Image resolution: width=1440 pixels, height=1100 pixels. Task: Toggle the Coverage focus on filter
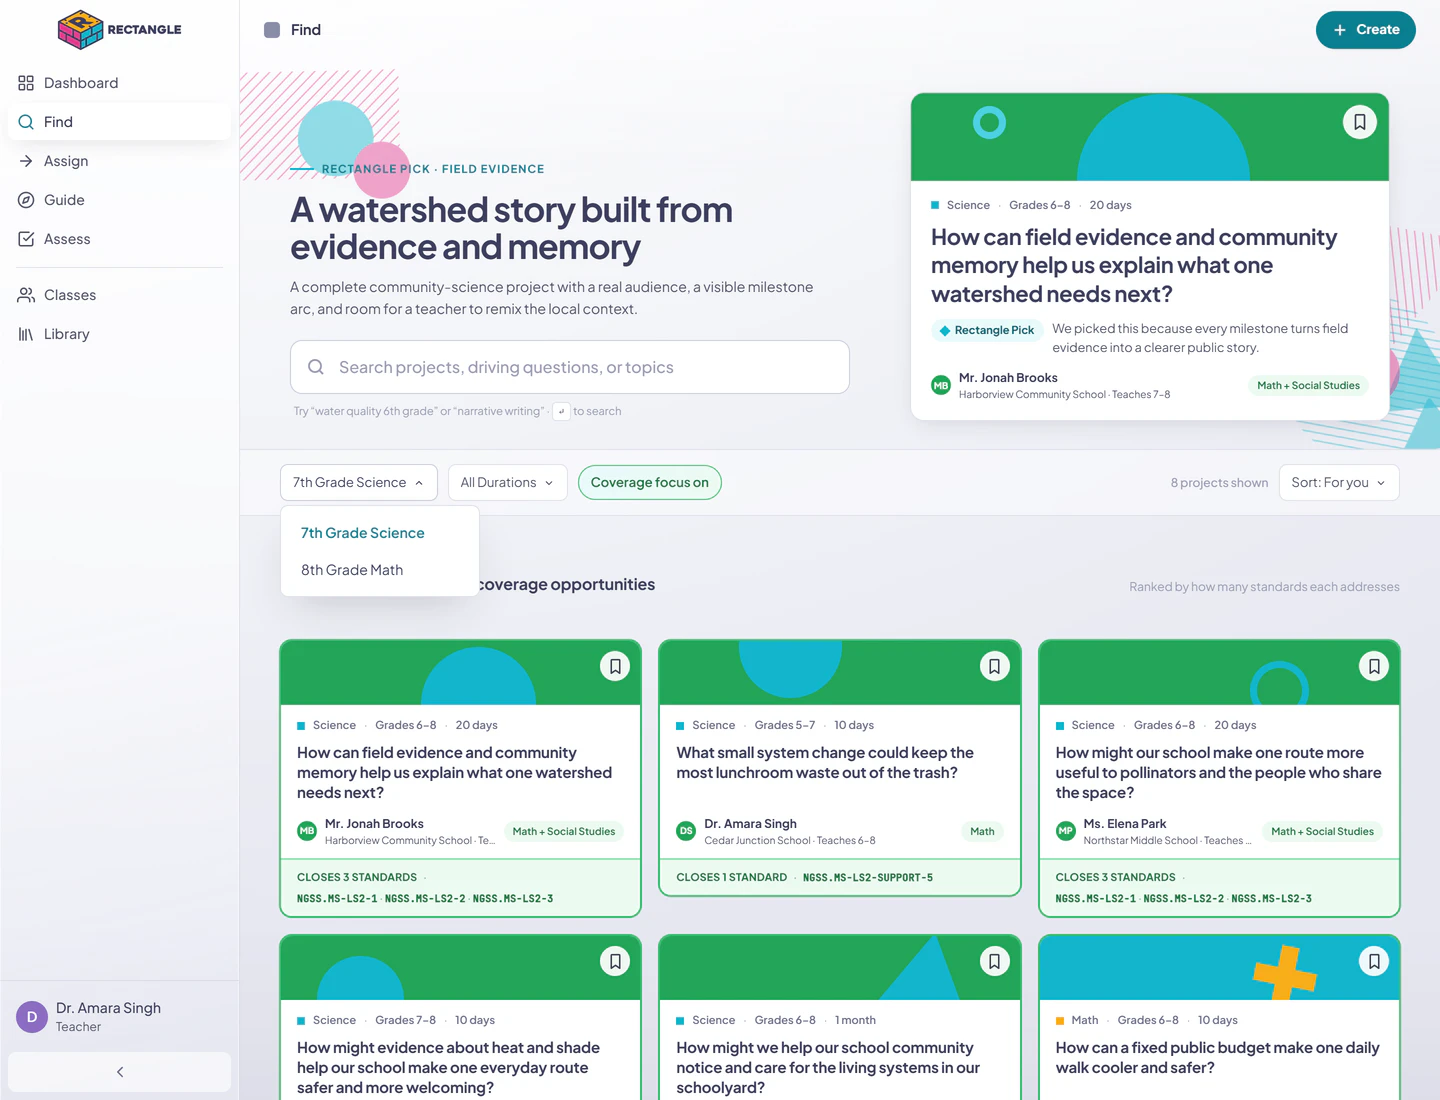(x=650, y=483)
